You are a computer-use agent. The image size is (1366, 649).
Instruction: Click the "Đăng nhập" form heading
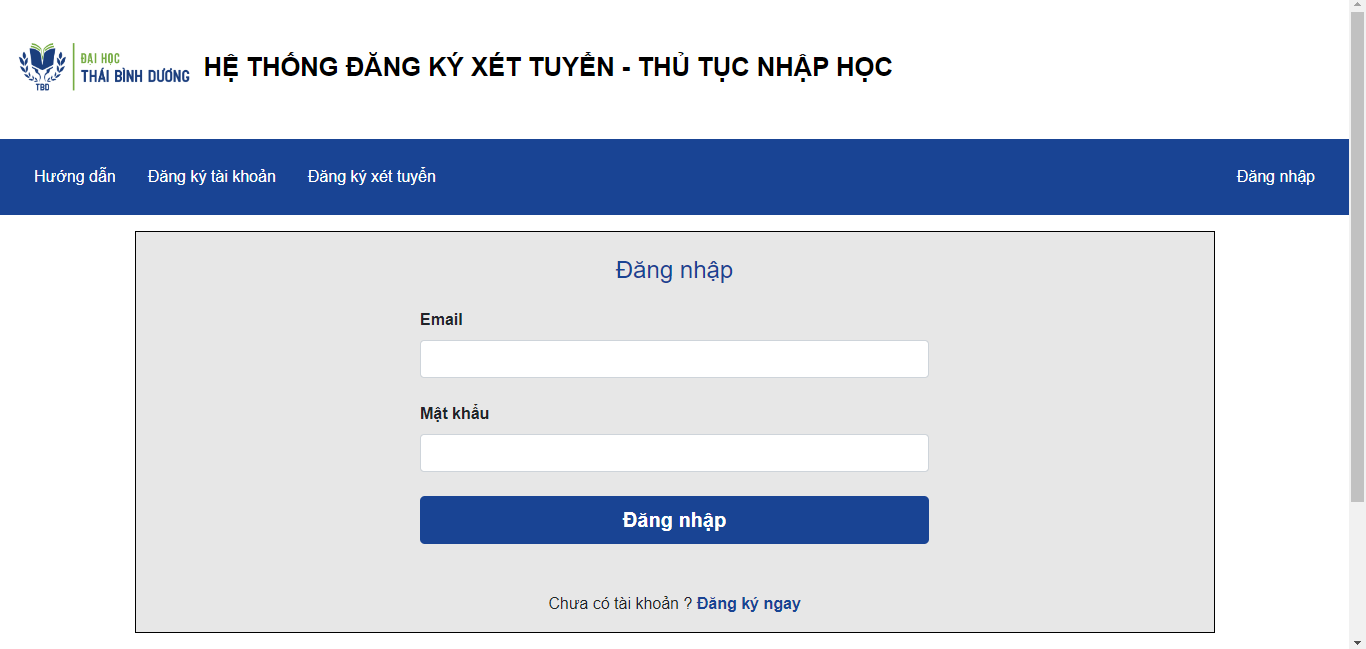(674, 269)
